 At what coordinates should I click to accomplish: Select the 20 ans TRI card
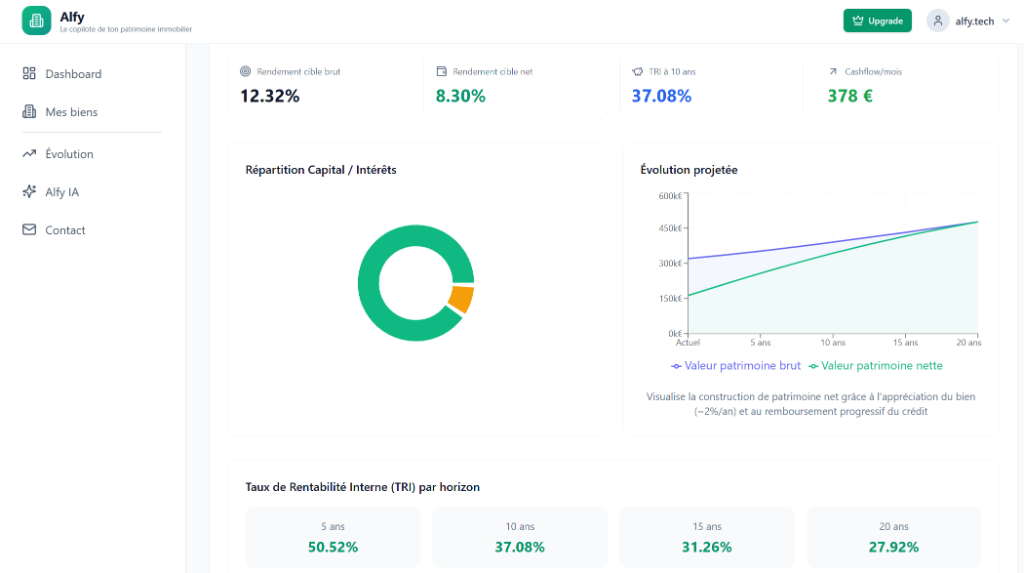(893, 537)
